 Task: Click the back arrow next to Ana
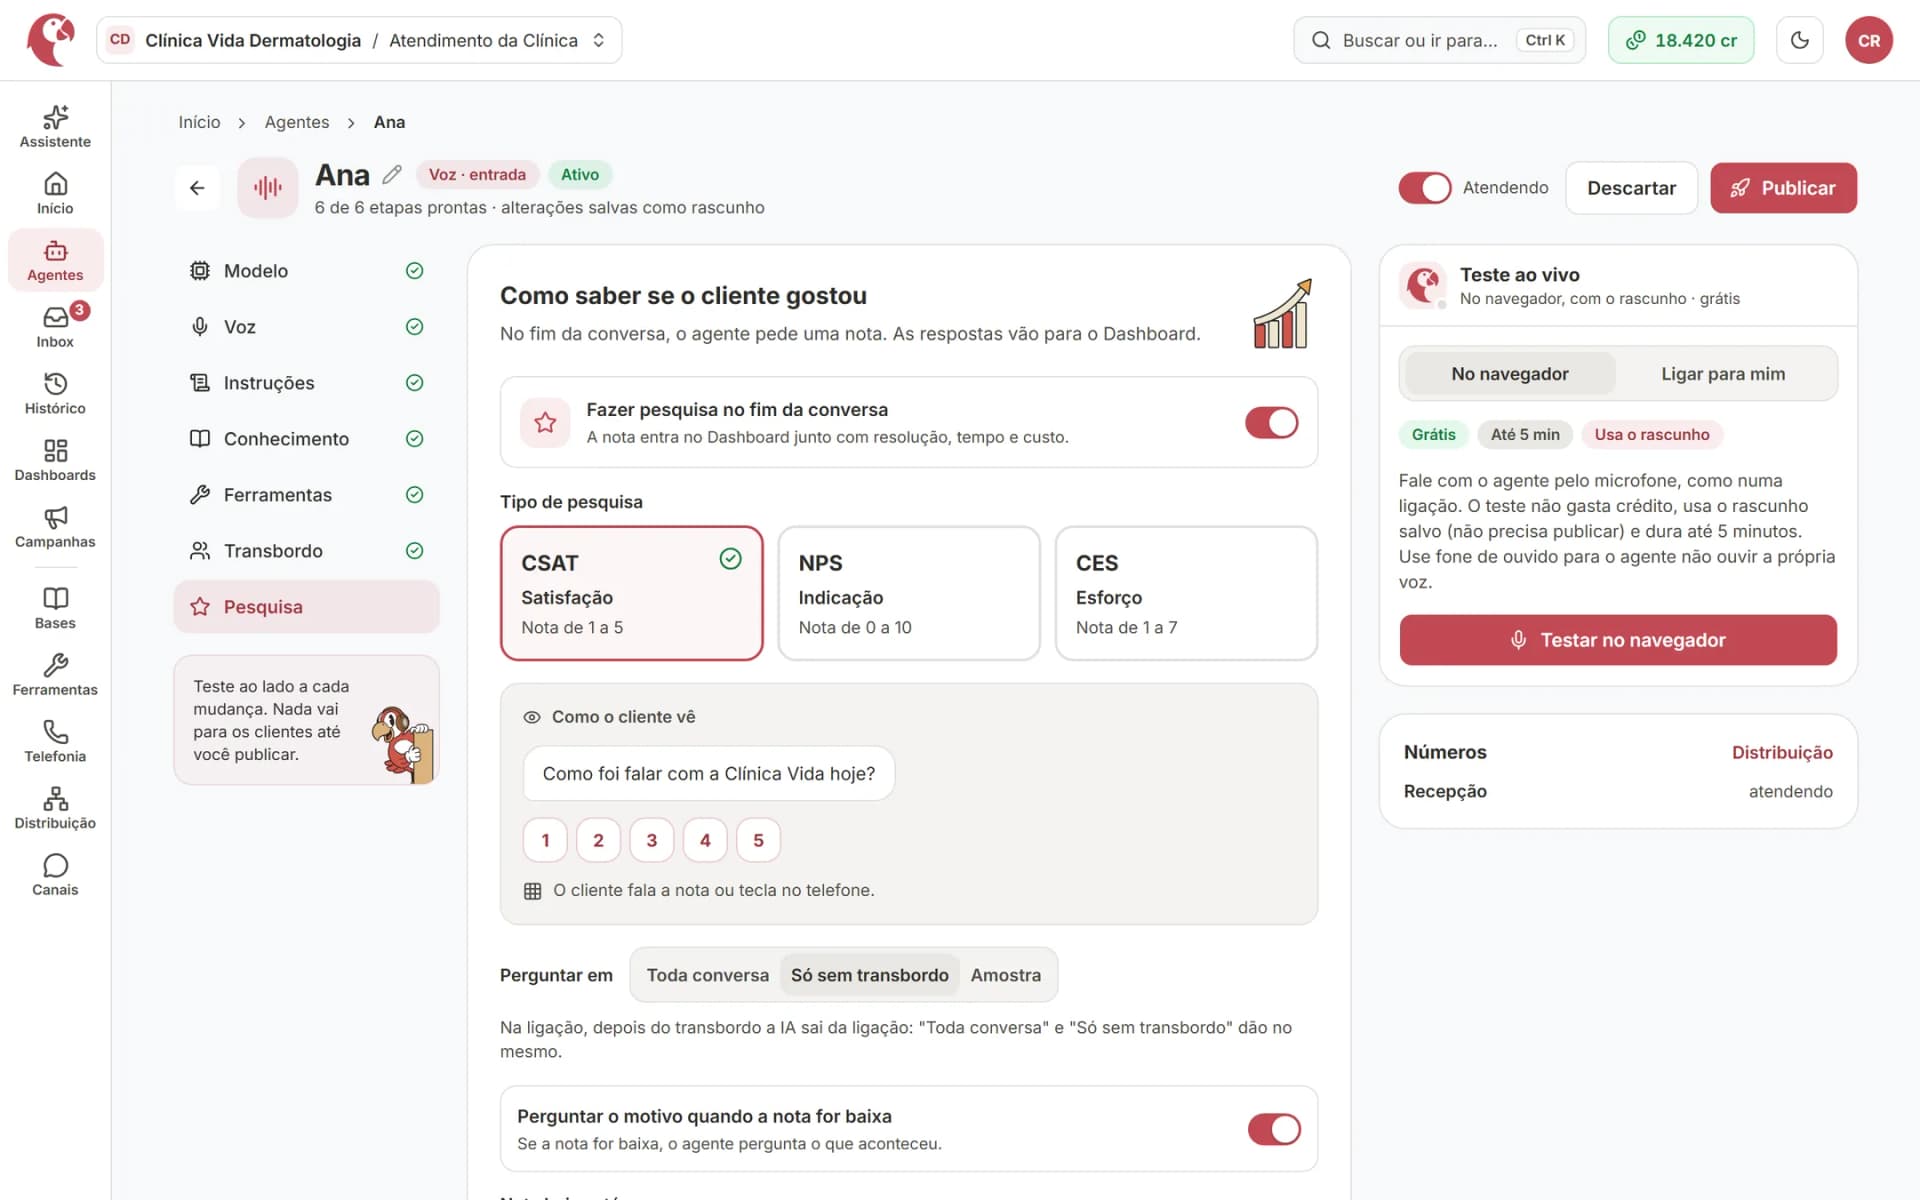click(197, 188)
